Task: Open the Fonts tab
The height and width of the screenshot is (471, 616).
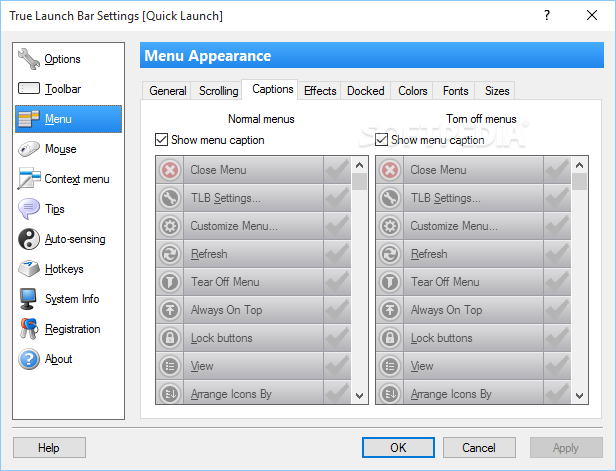Action: [455, 91]
